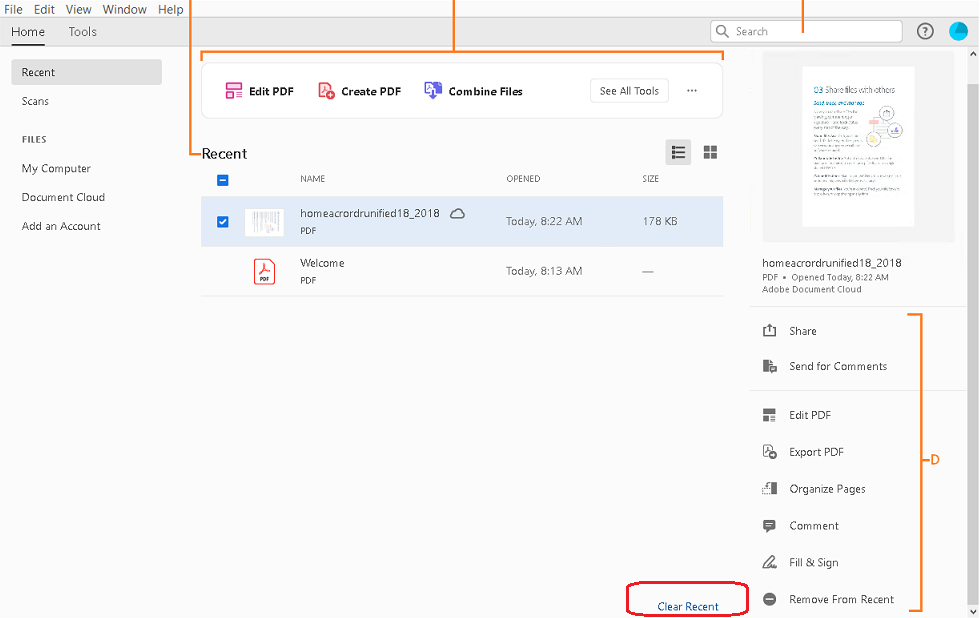This screenshot has width=980, height=618.
Task: Open the account avatar menu
Action: tap(959, 31)
